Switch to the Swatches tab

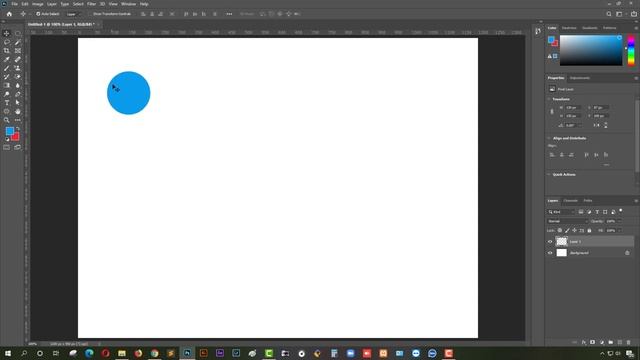pyautogui.click(x=569, y=28)
